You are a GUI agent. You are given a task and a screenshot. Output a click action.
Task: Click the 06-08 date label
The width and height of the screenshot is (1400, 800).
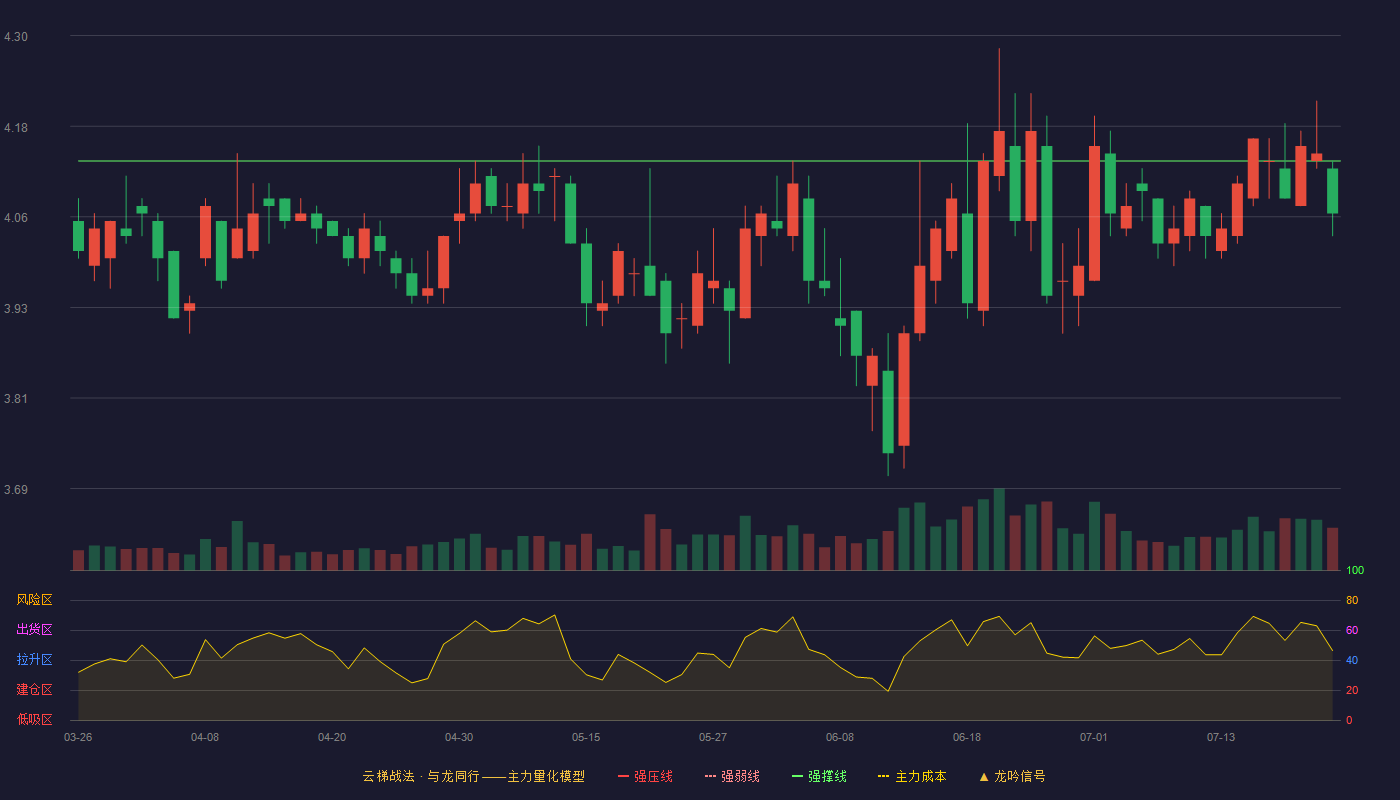pos(840,737)
